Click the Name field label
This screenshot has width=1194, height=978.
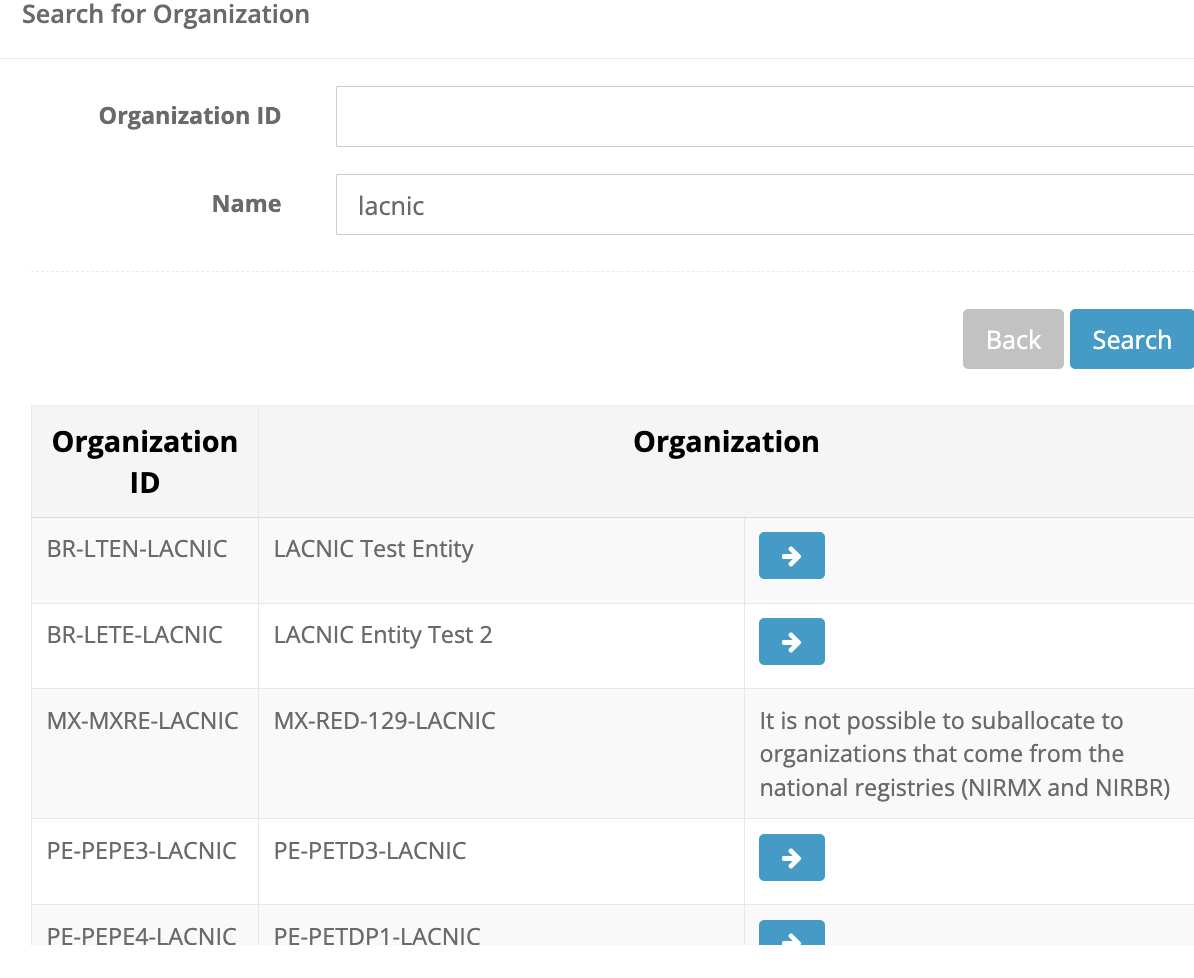pos(247,203)
